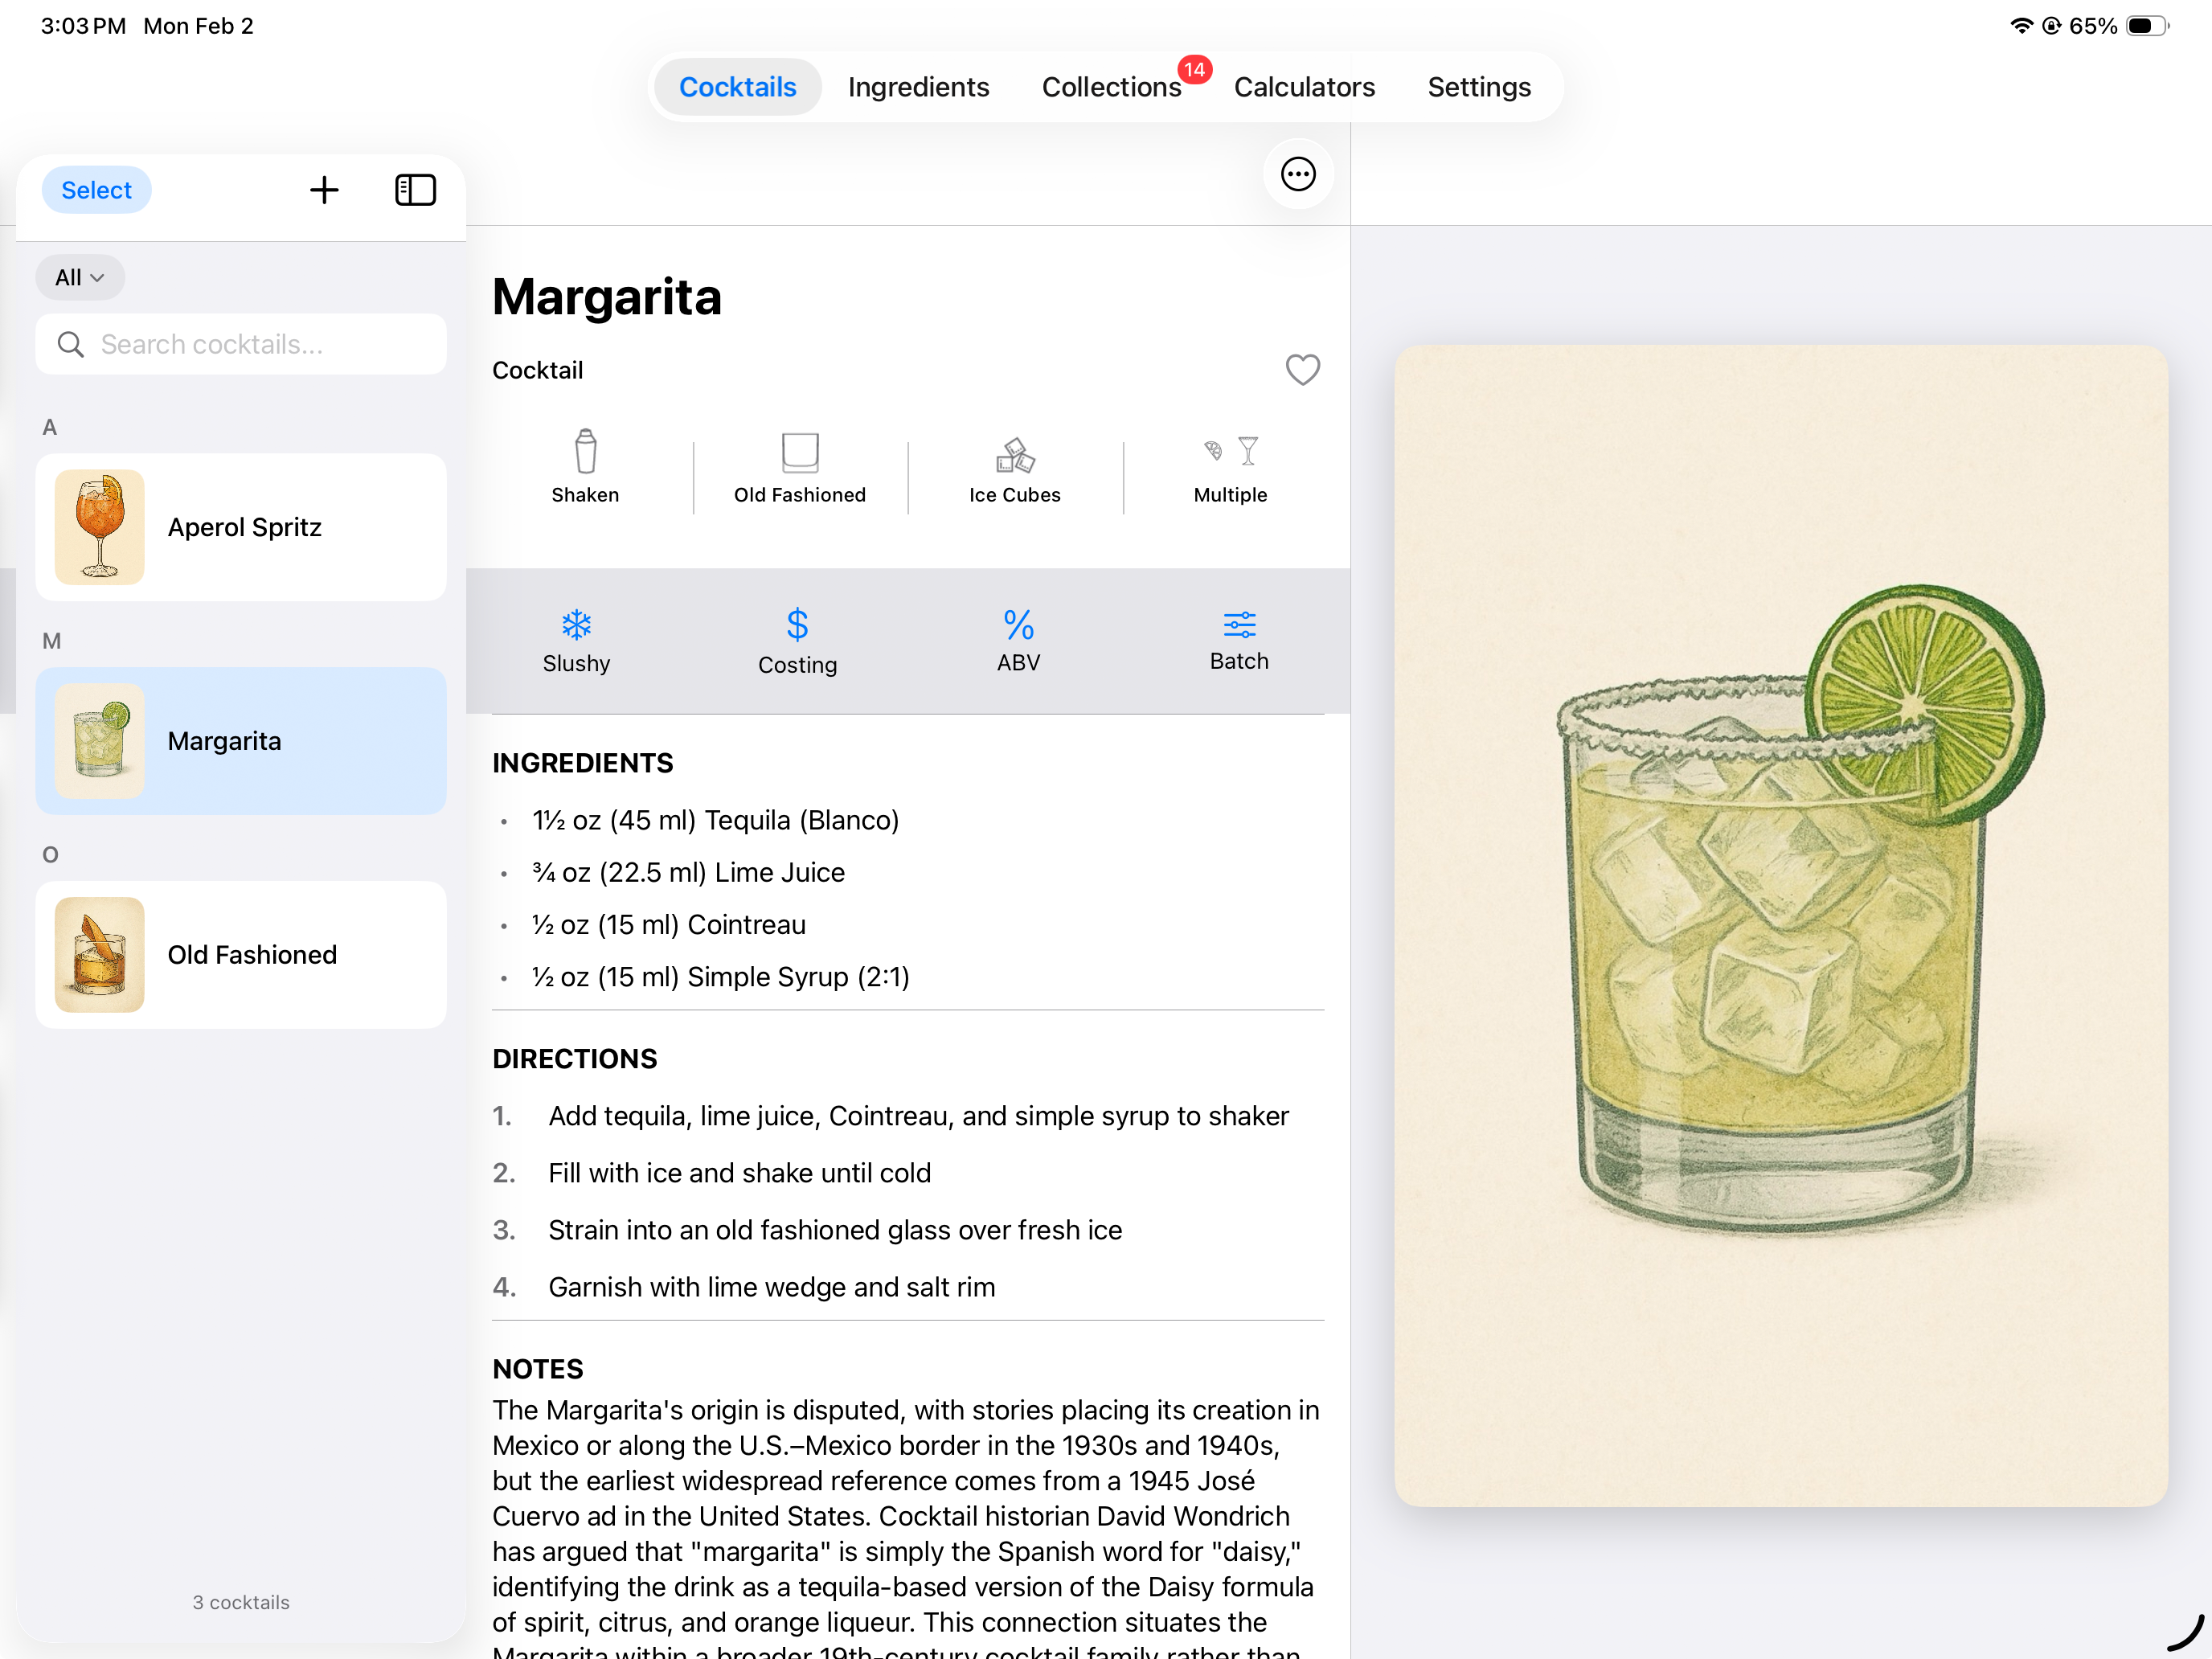The image size is (2212, 1659).
Task: Tap the 3:03 PM clock
Action: coord(83,26)
